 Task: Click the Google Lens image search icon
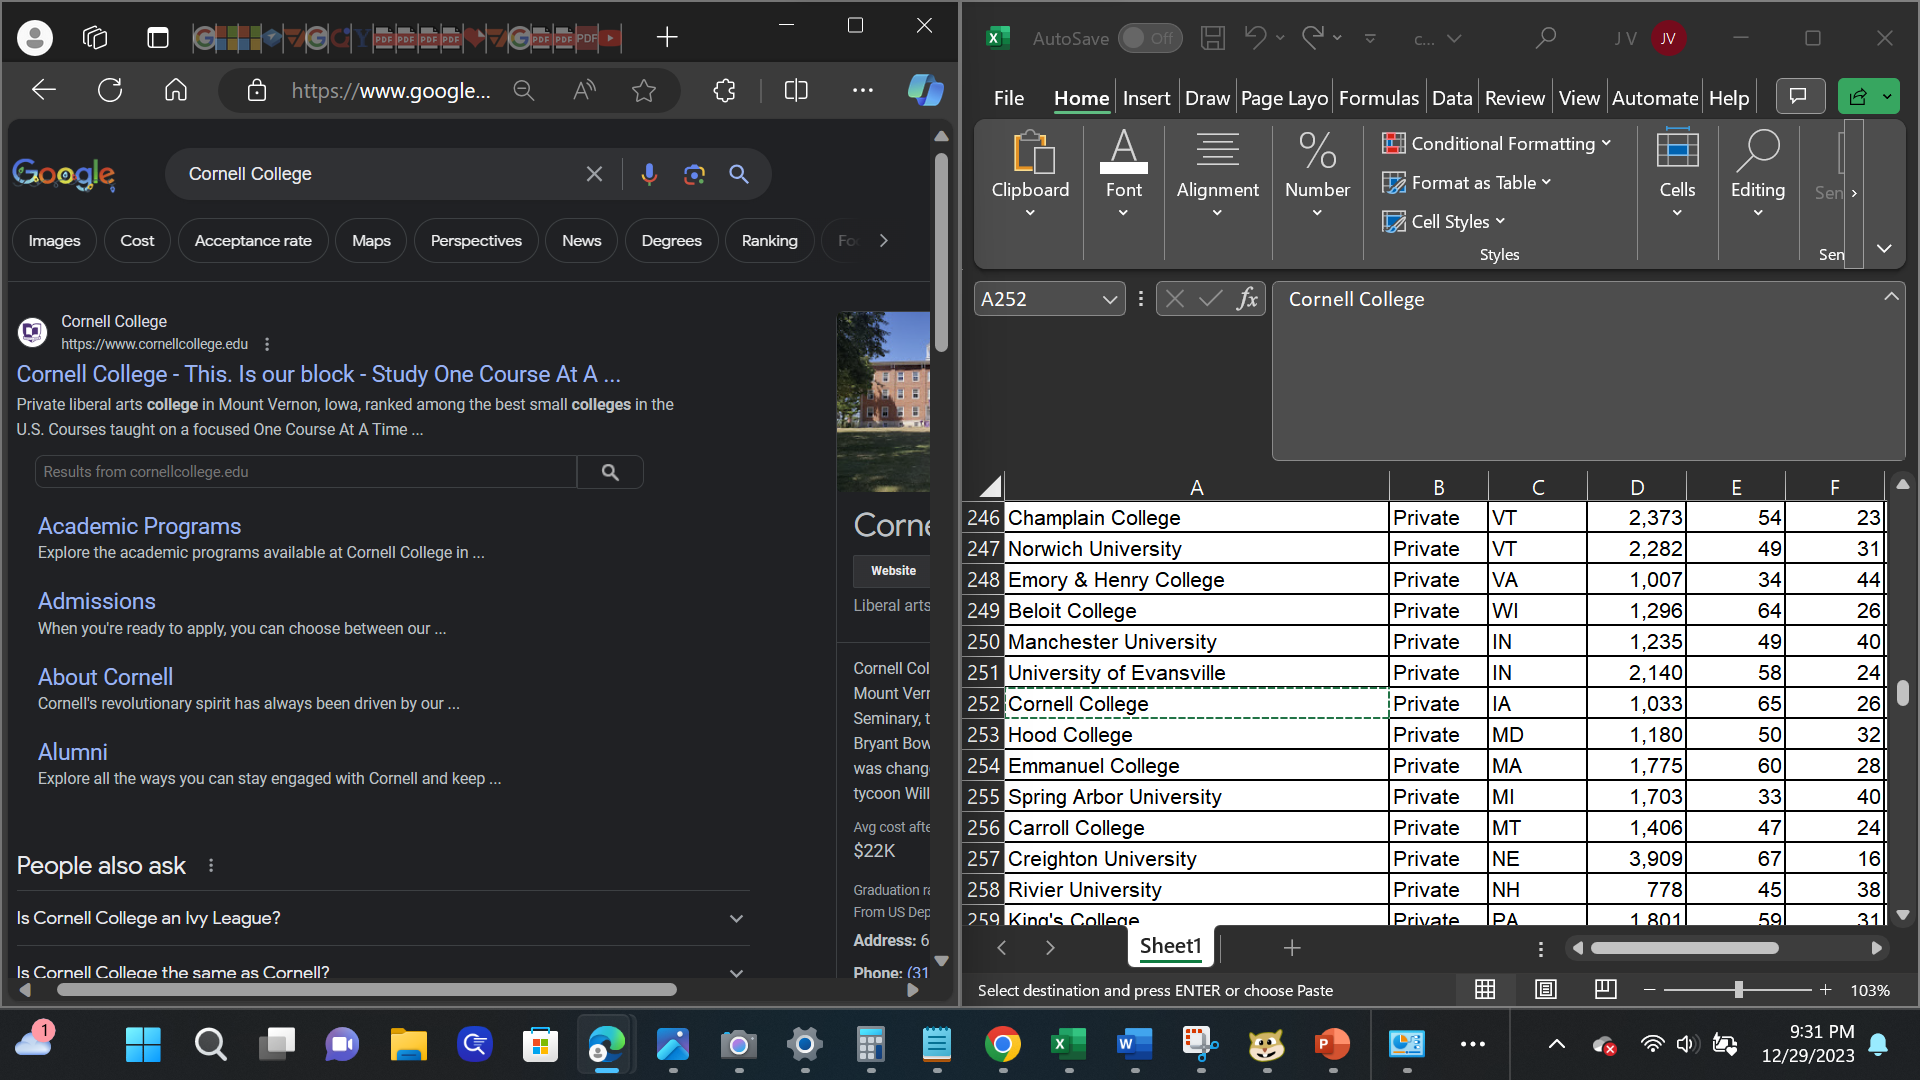tap(694, 174)
